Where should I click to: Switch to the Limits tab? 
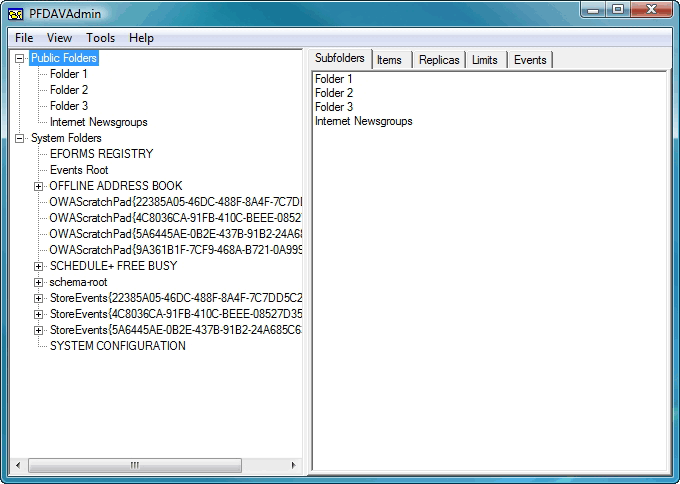pyautogui.click(x=484, y=60)
